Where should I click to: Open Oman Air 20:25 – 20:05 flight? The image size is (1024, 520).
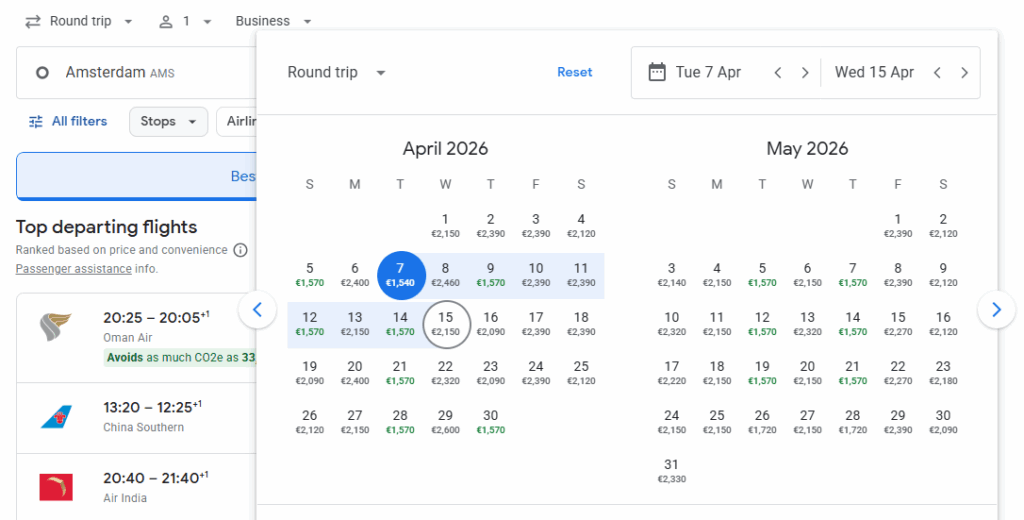click(x=136, y=338)
